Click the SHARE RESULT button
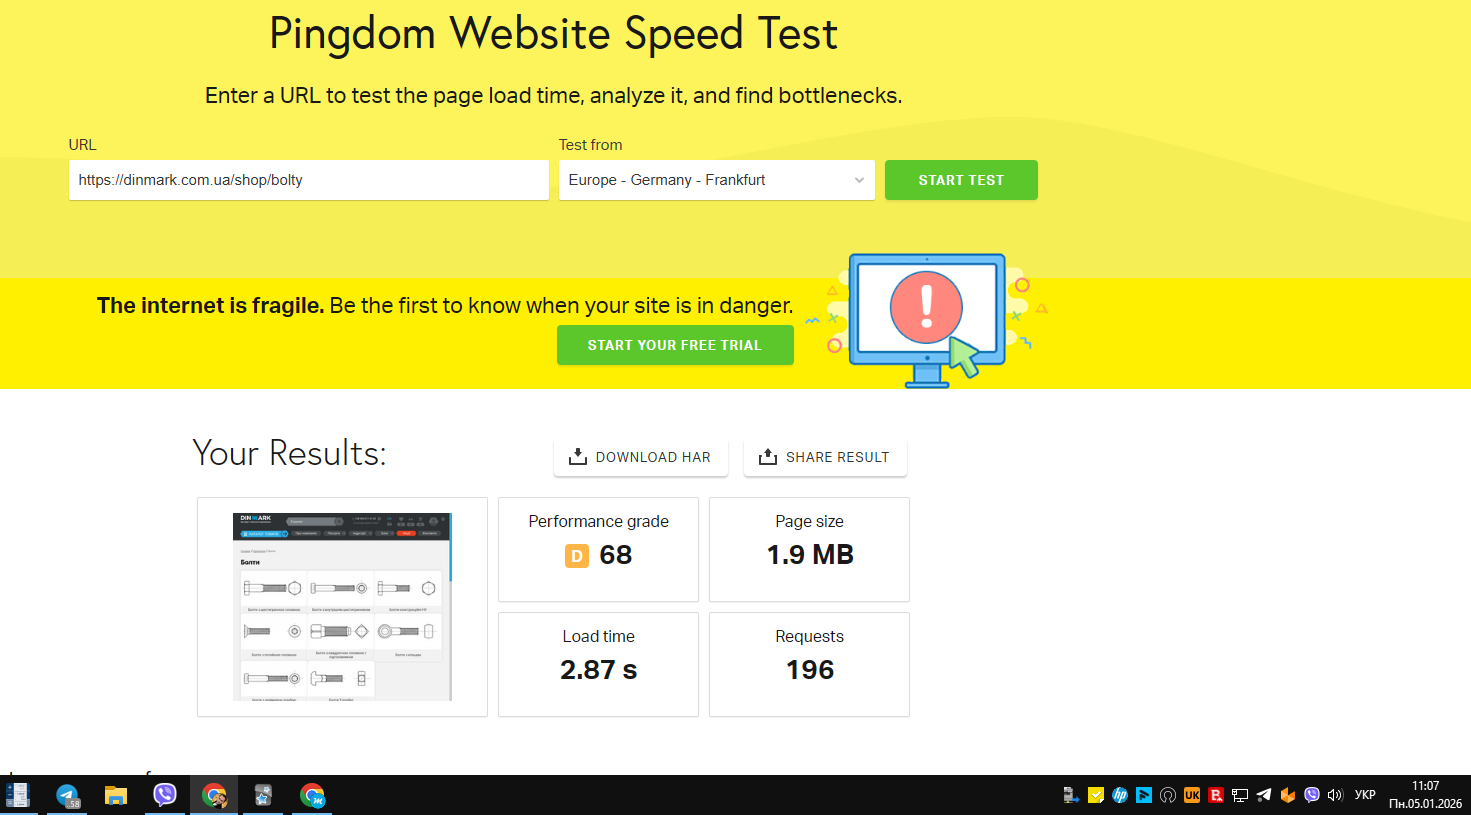Image resolution: width=1471 pixels, height=815 pixels. (825, 457)
